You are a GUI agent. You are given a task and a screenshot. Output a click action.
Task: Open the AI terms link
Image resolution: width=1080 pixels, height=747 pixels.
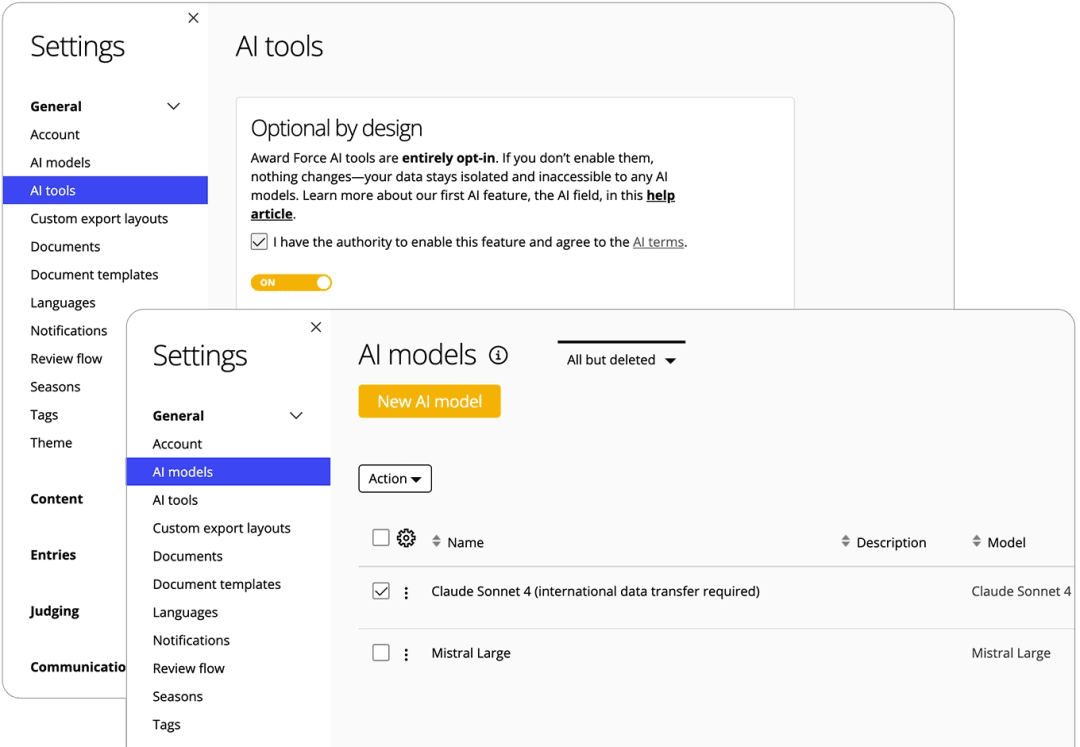[x=658, y=242]
